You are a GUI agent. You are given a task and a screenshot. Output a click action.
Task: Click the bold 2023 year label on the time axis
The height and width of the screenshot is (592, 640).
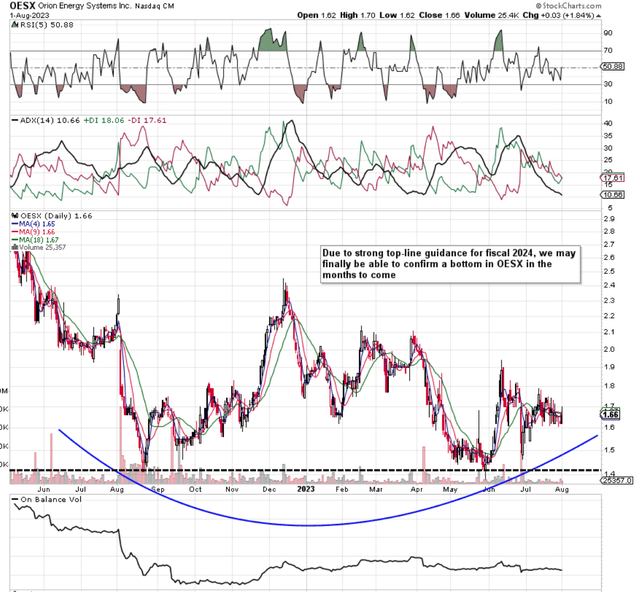(306, 489)
